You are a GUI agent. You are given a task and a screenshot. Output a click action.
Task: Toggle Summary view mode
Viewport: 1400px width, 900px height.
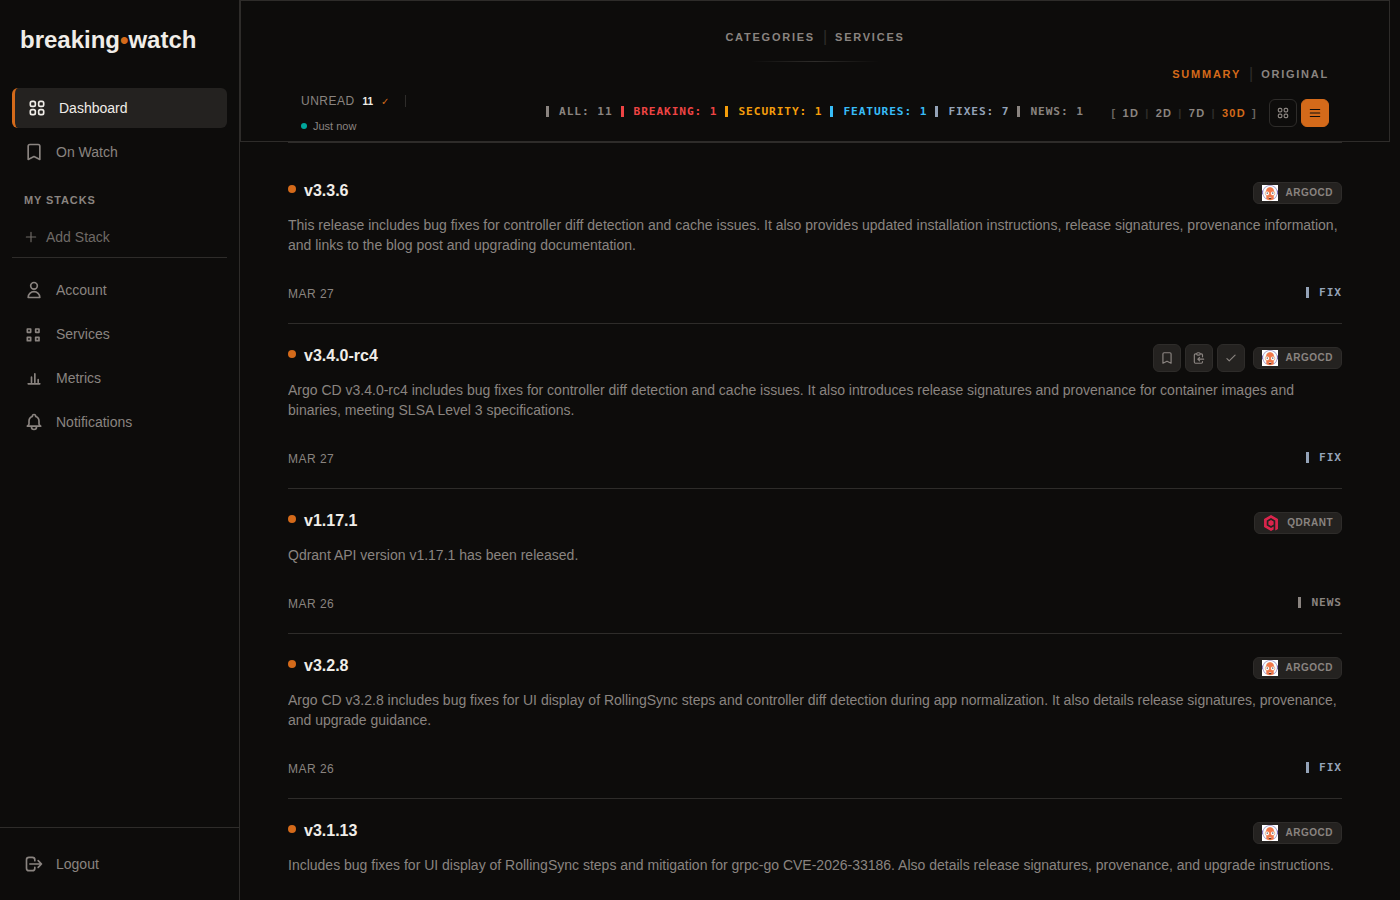(x=1206, y=74)
